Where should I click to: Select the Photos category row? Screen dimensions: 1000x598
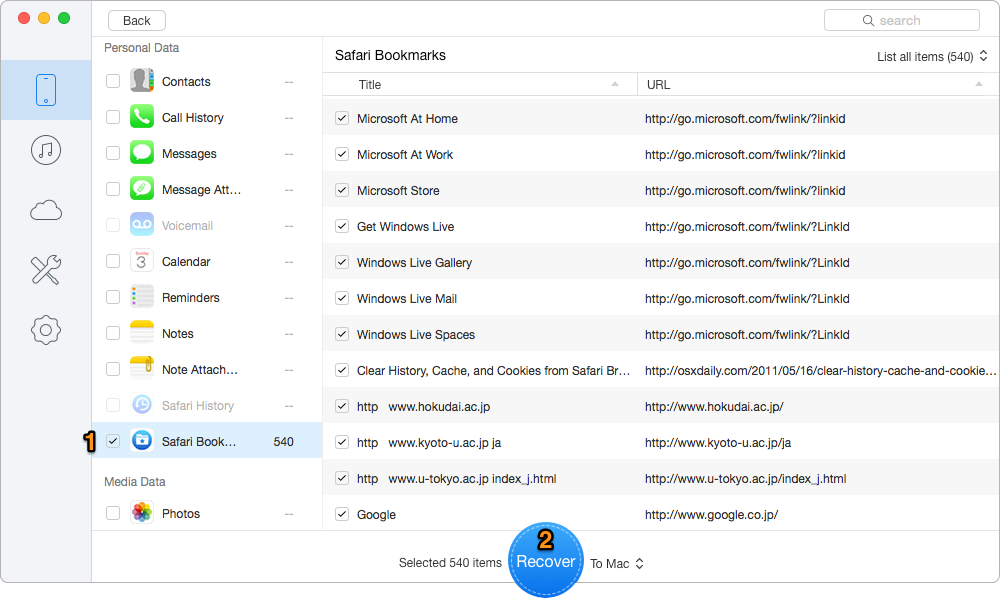pos(207,513)
